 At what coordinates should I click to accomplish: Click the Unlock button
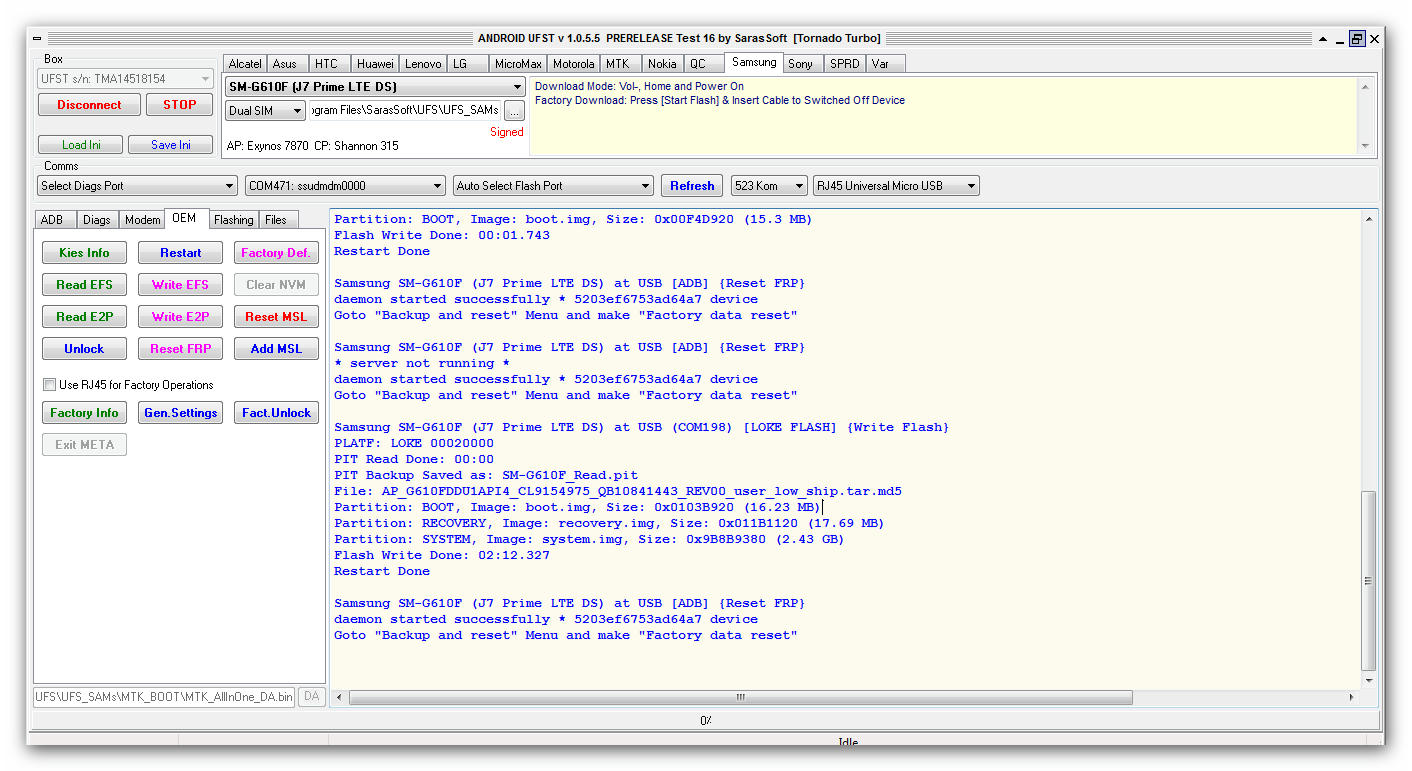pyautogui.click(x=85, y=349)
